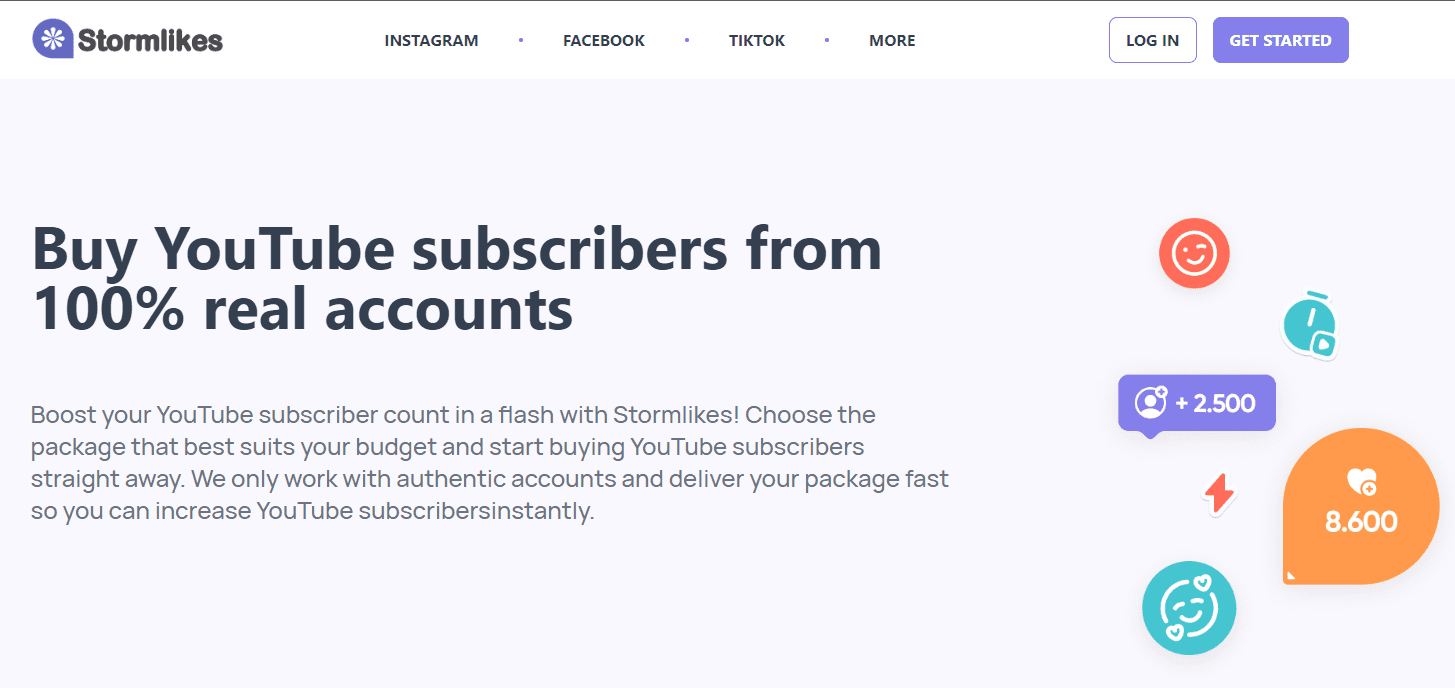Image resolution: width=1455 pixels, height=688 pixels.
Task: Click the red lightning bolt icon
Action: pyautogui.click(x=1217, y=492)
